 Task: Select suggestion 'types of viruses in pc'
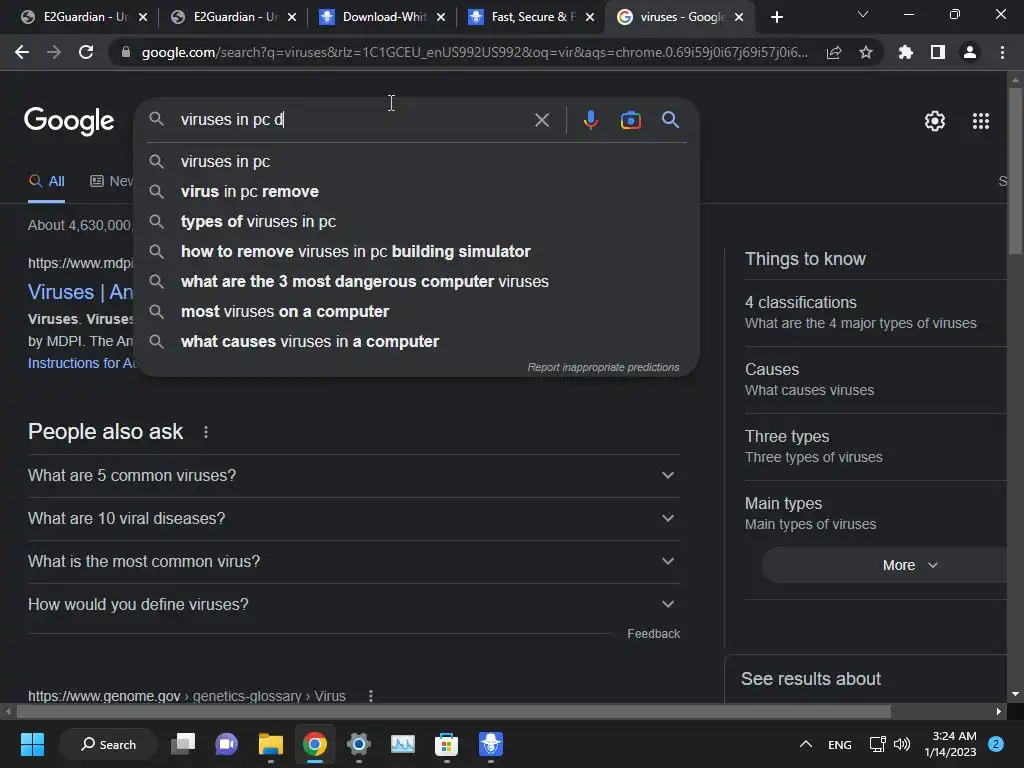pos(417,221)
